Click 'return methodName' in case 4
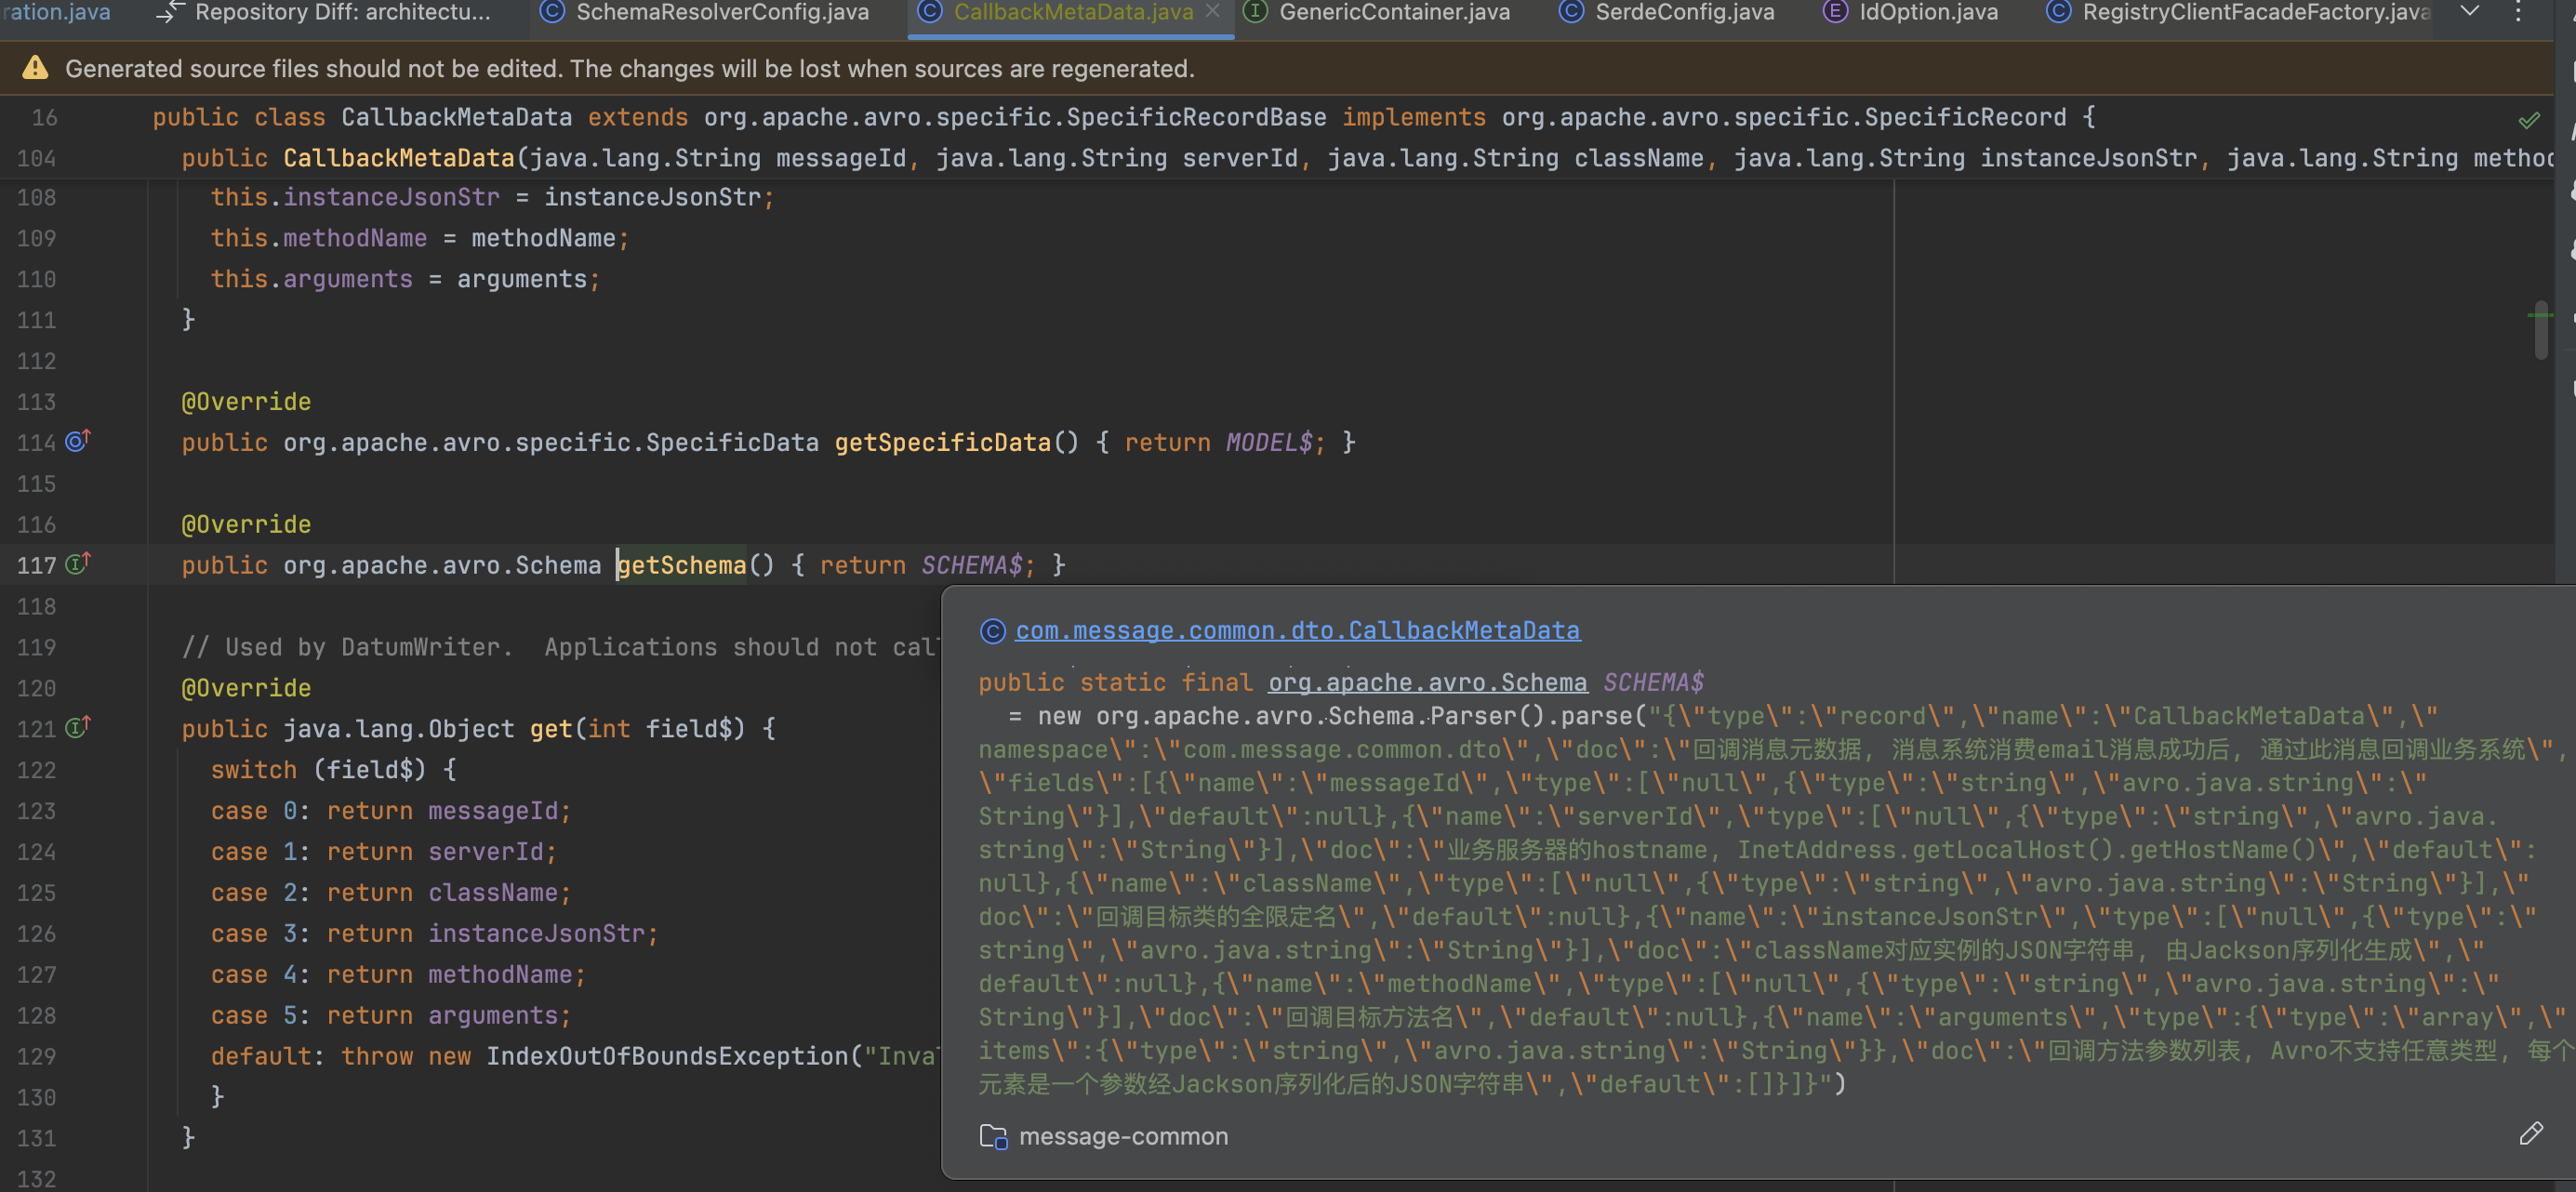Image resolution: width=2576 pixels, height=1192 pixels. click(449, 975)
